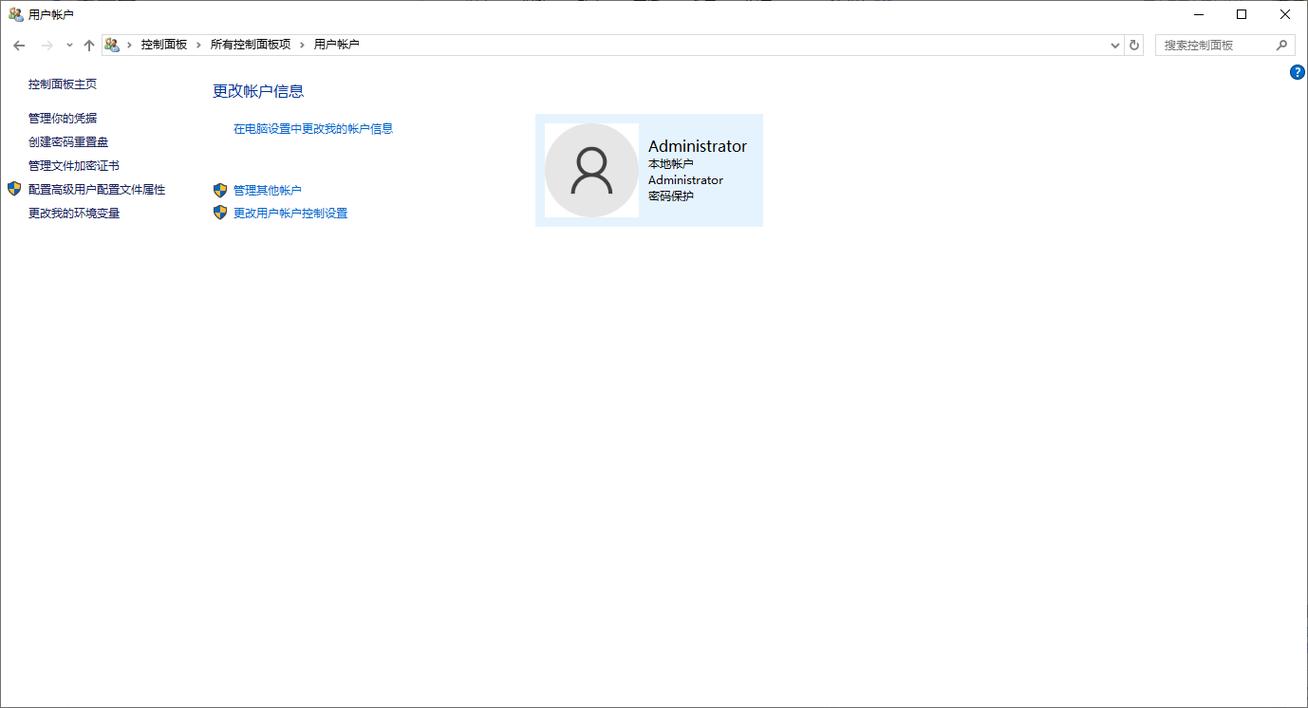Image resolution: width=1308 pixels, height=708 pixels.
Task: Click 创建密码重置盘 link
Action: pos(68,142)
